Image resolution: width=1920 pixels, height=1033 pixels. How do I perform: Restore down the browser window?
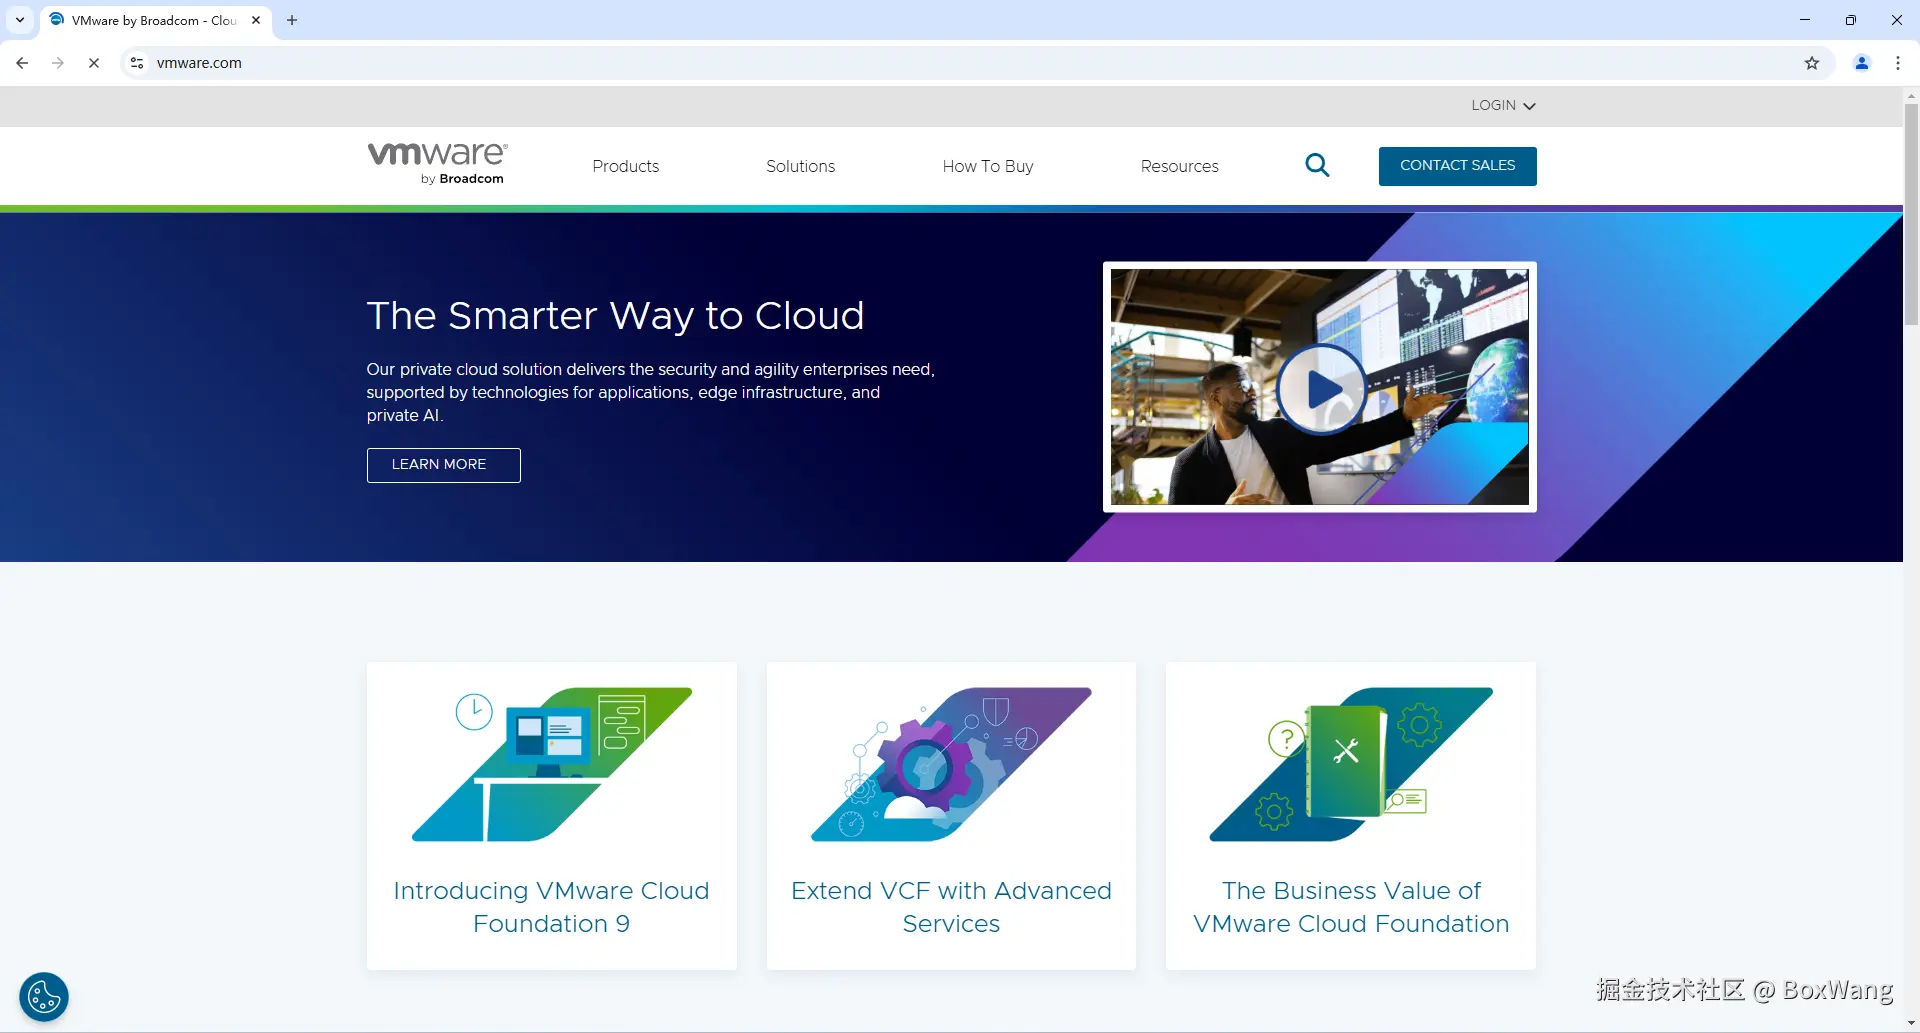coord(1851,20)
